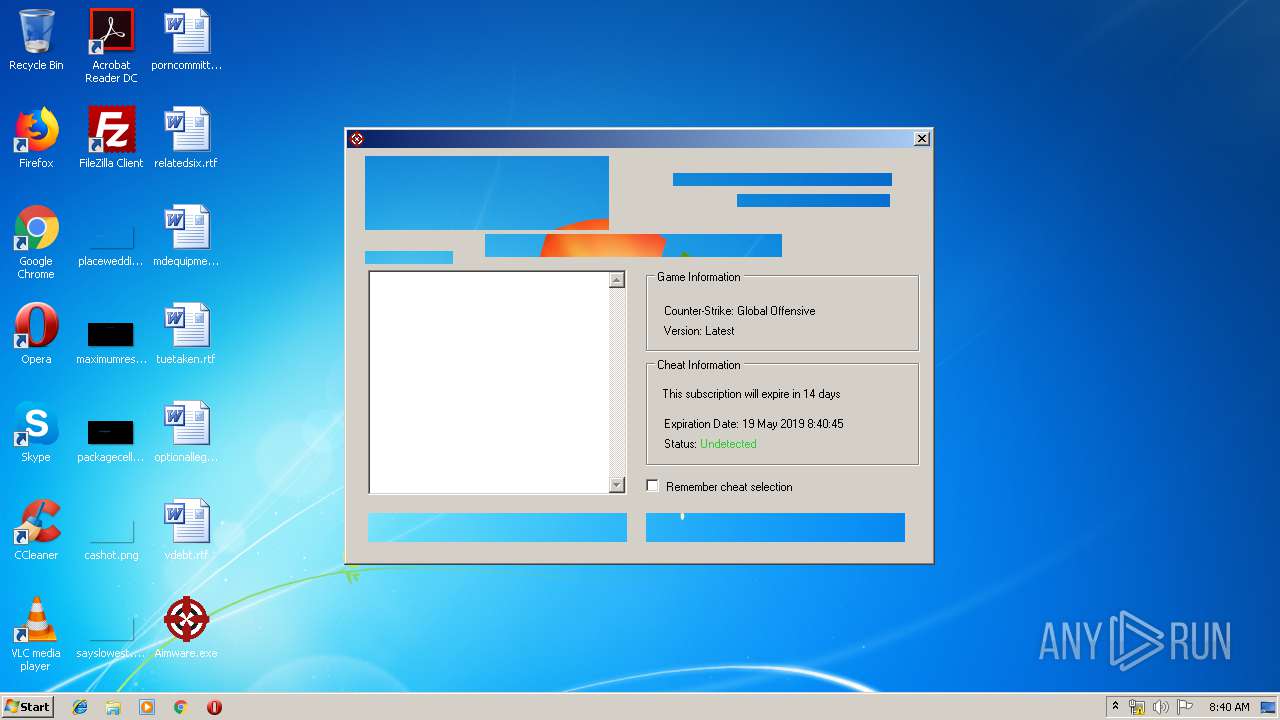Show hidden system tray icons arrow
The width and height of the screenshot is (1280, 720).
pos(1115,706)
